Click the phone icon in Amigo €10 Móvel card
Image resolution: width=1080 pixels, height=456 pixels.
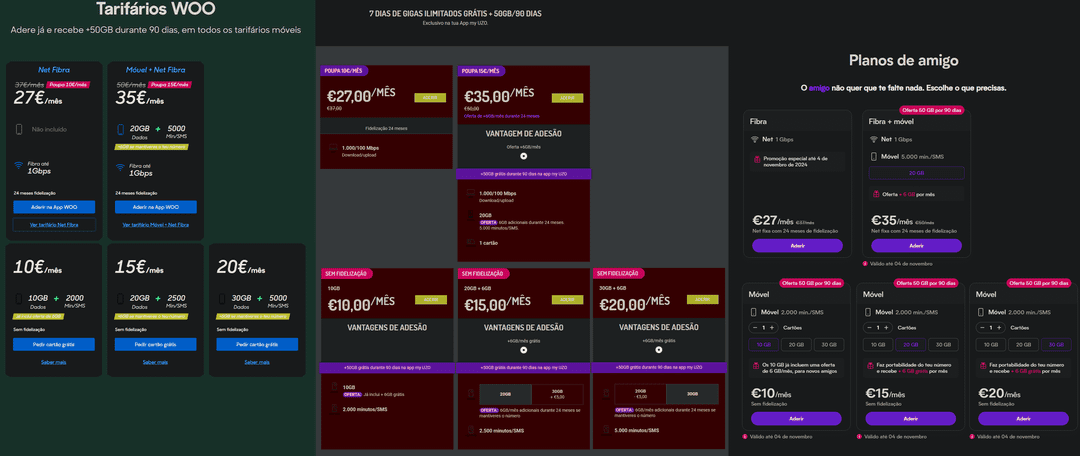click(754, 312)
